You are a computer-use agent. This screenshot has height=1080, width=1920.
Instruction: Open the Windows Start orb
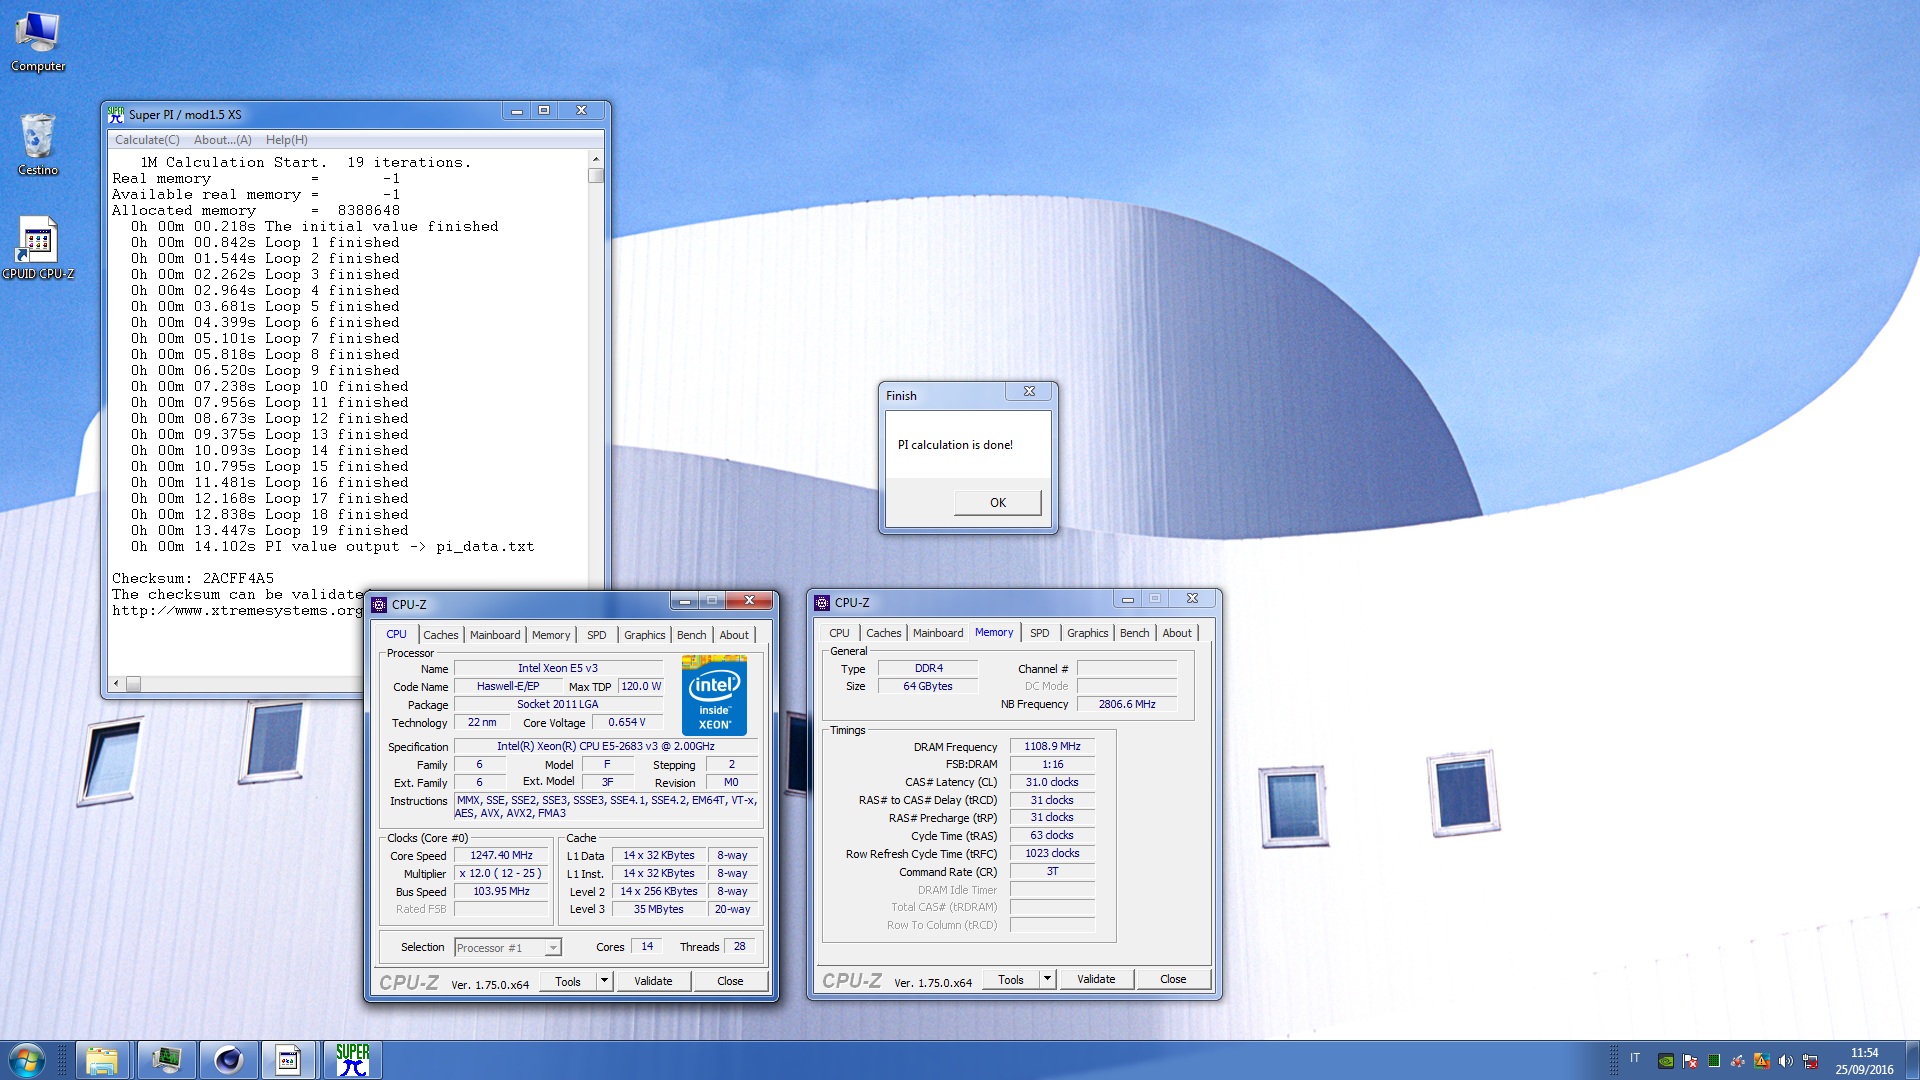[27, 1060]
